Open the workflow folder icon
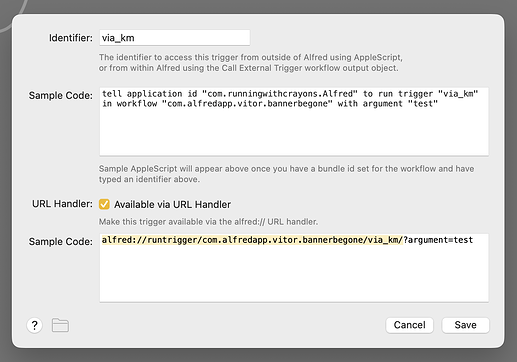517x362 pixels. pyautogui.click(x=60, y=325)
